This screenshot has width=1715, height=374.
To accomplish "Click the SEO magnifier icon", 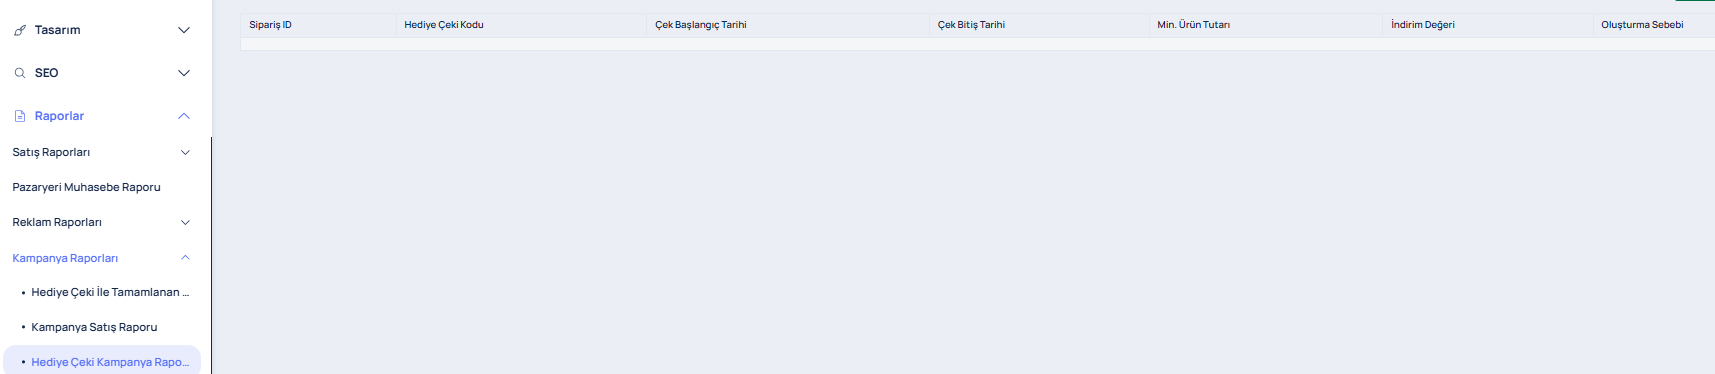I will 20,73.
